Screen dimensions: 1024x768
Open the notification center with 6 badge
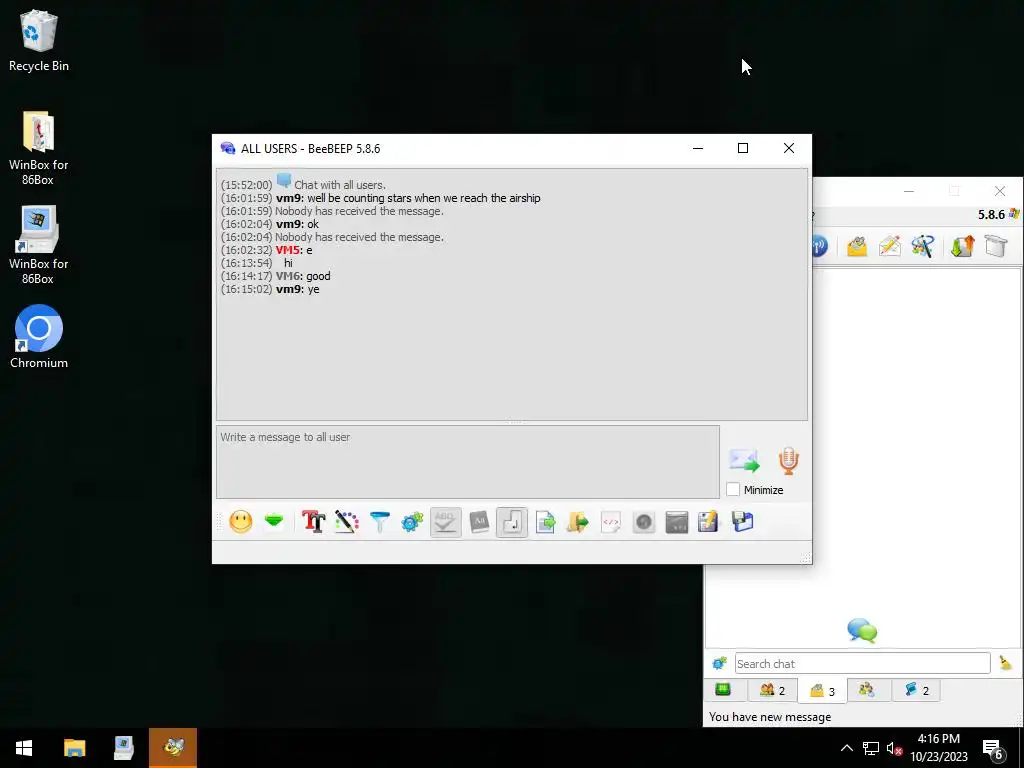coord(993,749)
